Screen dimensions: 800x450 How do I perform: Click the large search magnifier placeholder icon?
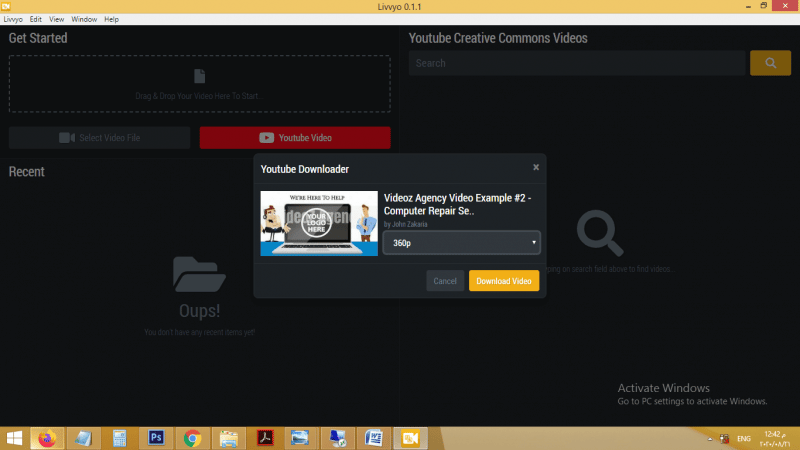pyautogui.click(x=600, y=233)
